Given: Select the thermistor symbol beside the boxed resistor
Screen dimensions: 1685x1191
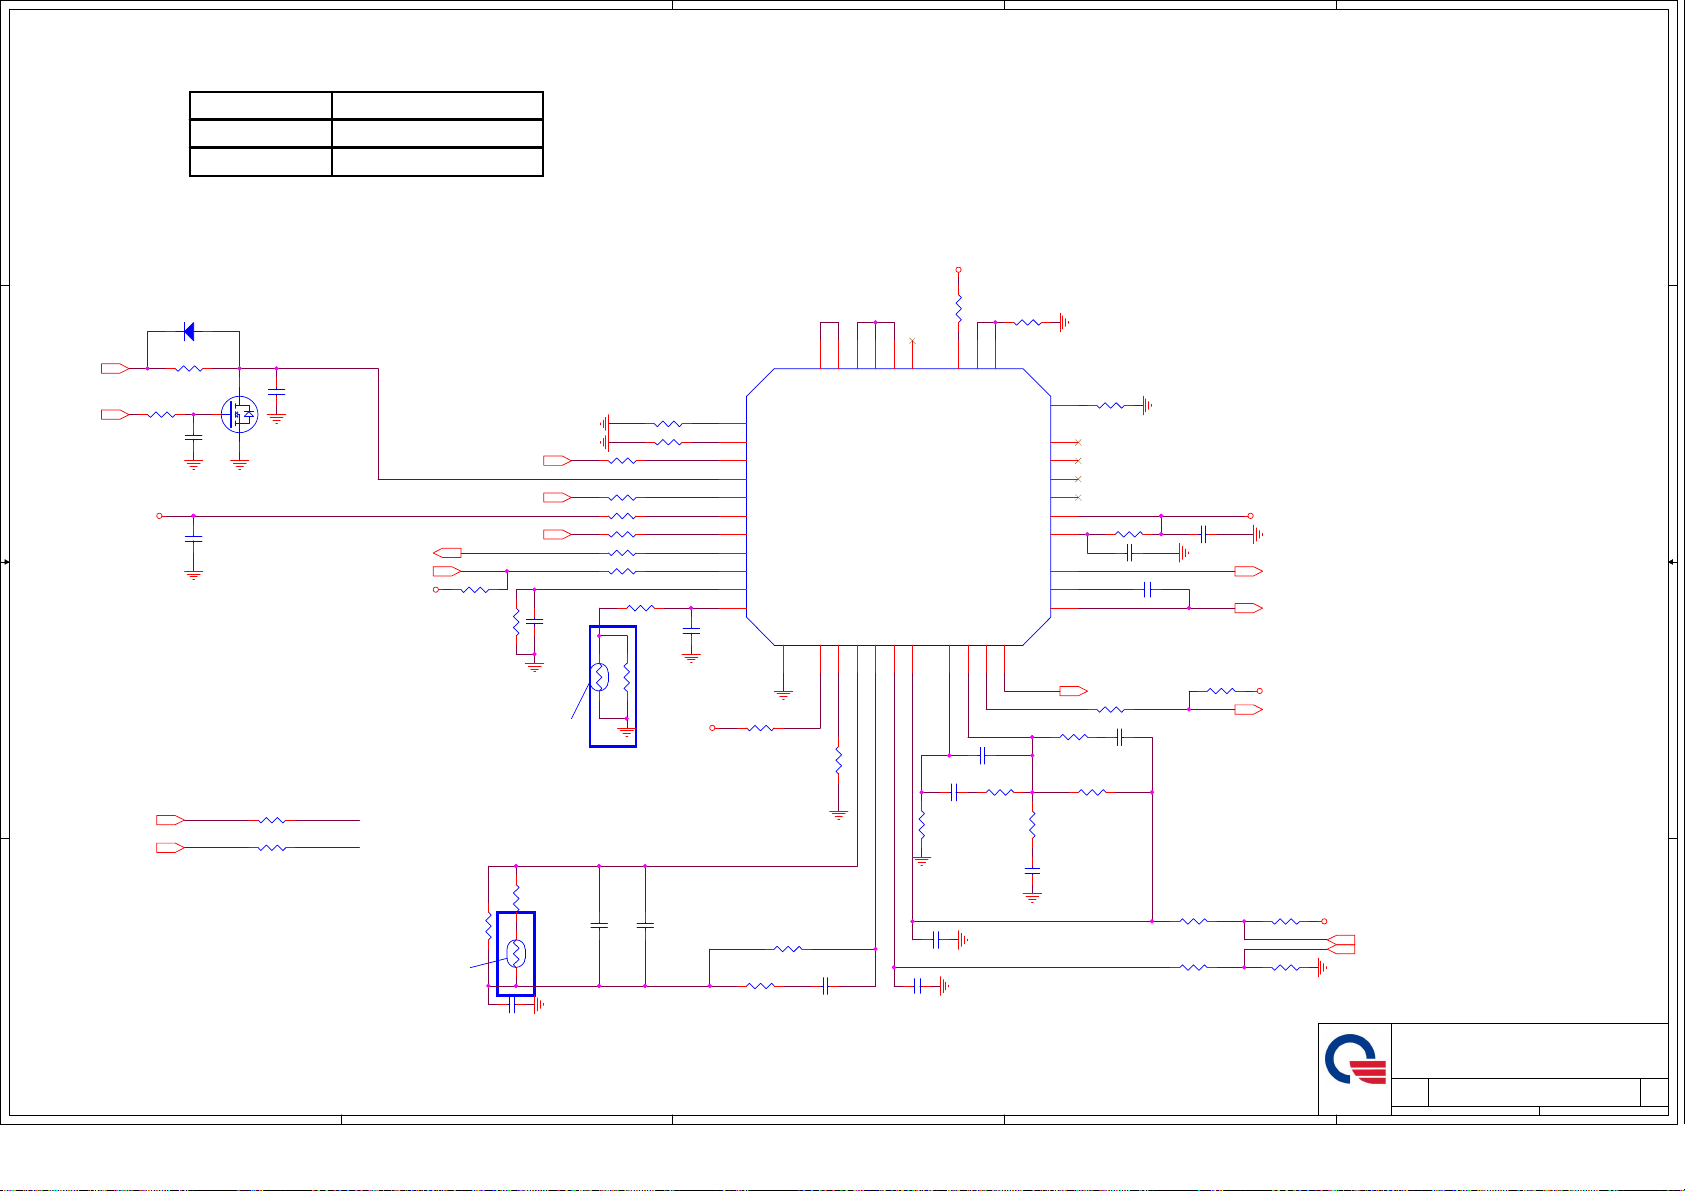Looking at the screenshot, I should [599, 677].
